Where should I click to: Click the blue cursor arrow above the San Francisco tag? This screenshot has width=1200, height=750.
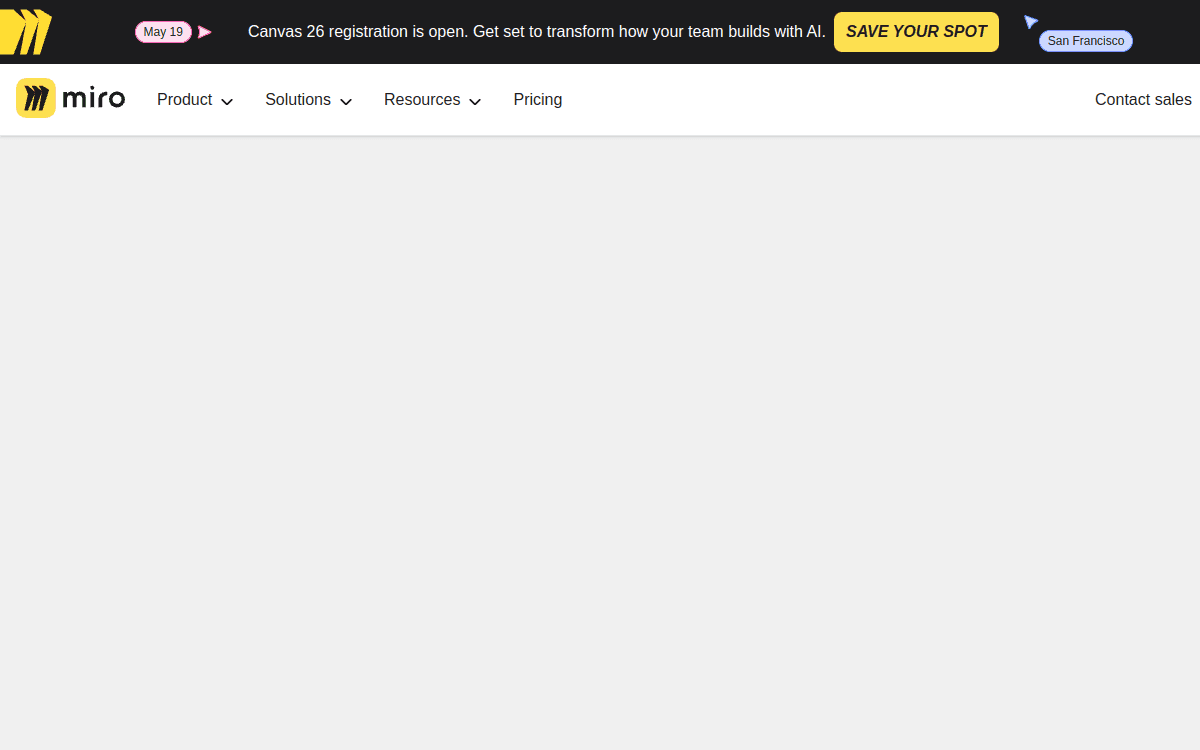point(1031,21)
